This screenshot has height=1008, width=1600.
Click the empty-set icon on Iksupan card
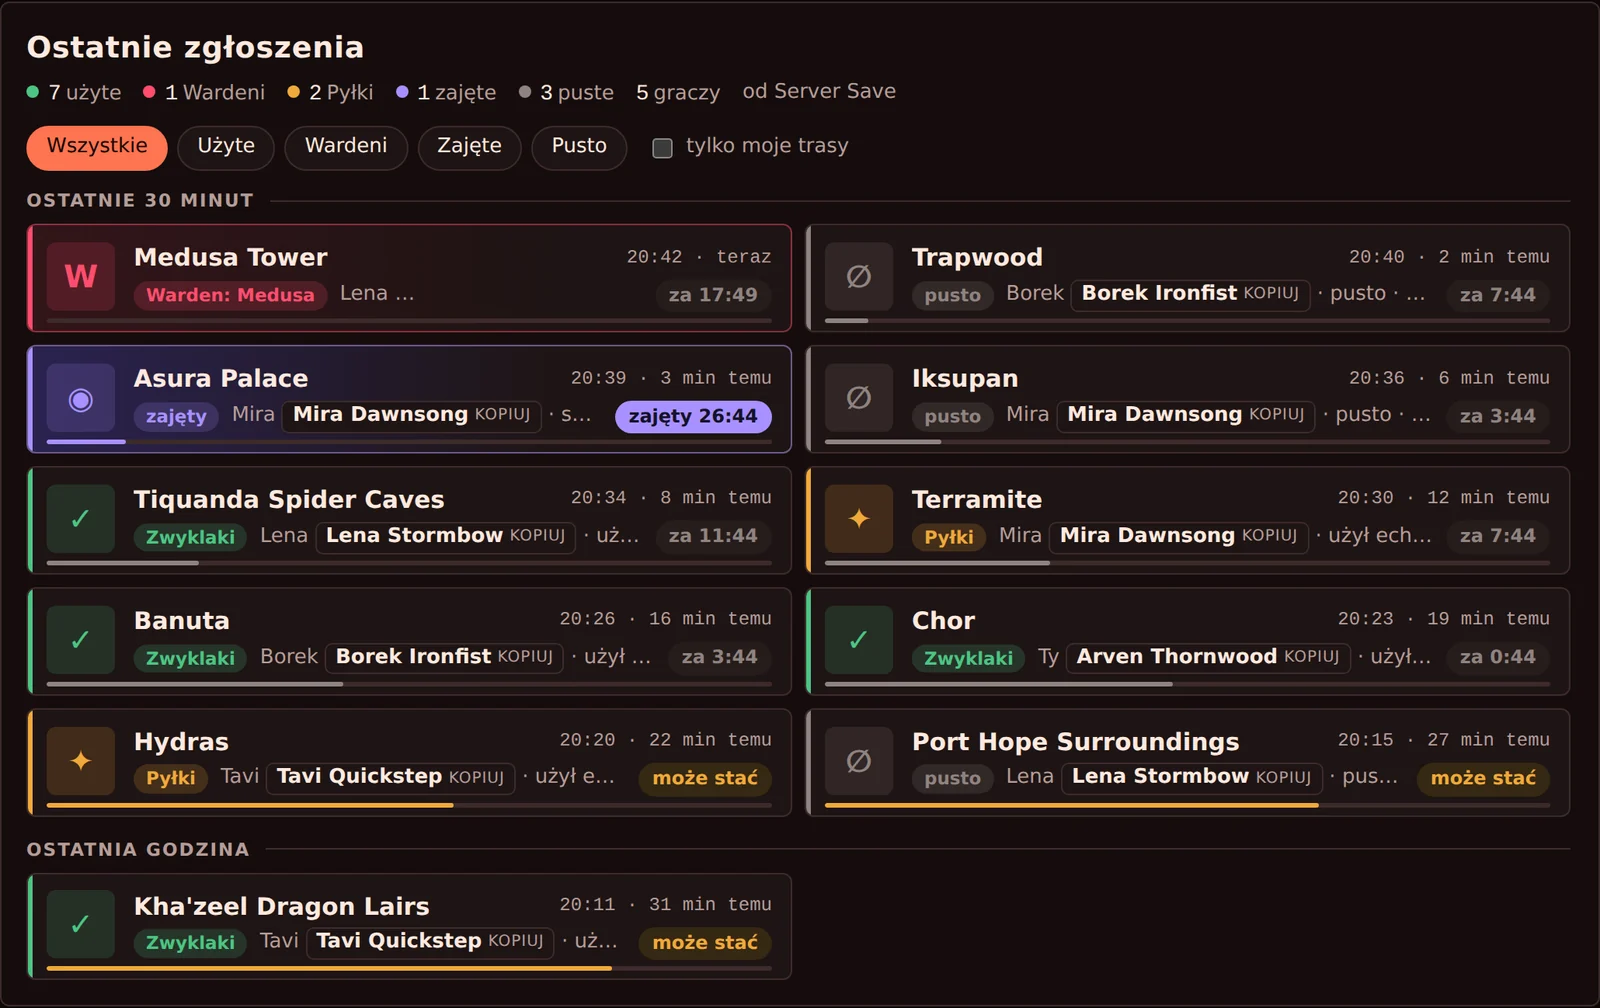click(x=859, y=398)
